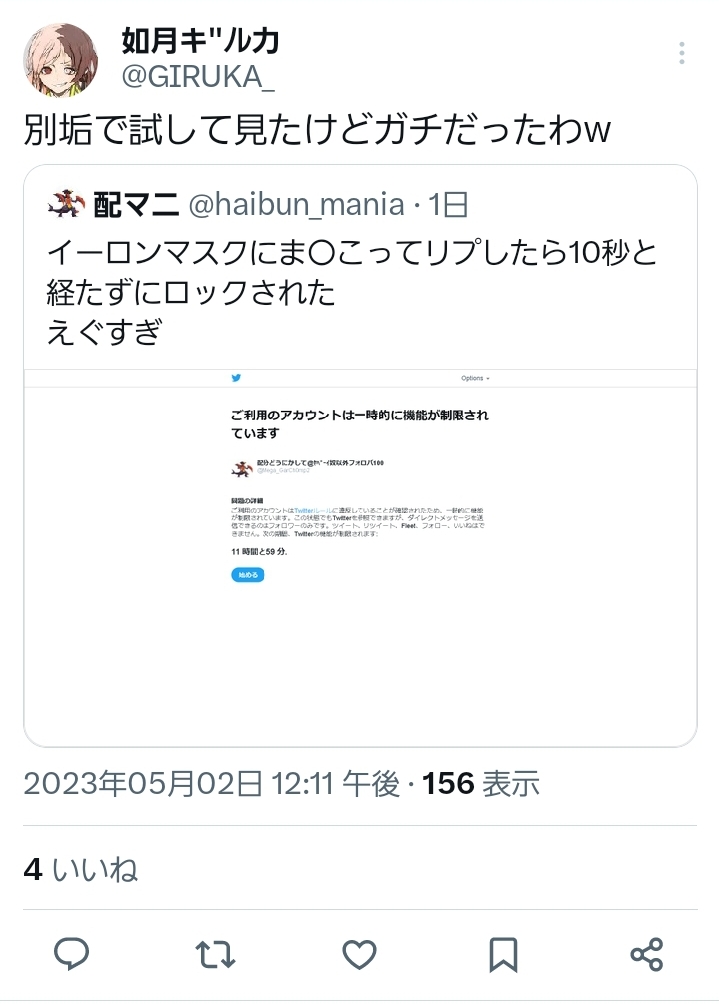
Task: Open the quoted tweet text by 配マニ
Action: click(352, 292)
